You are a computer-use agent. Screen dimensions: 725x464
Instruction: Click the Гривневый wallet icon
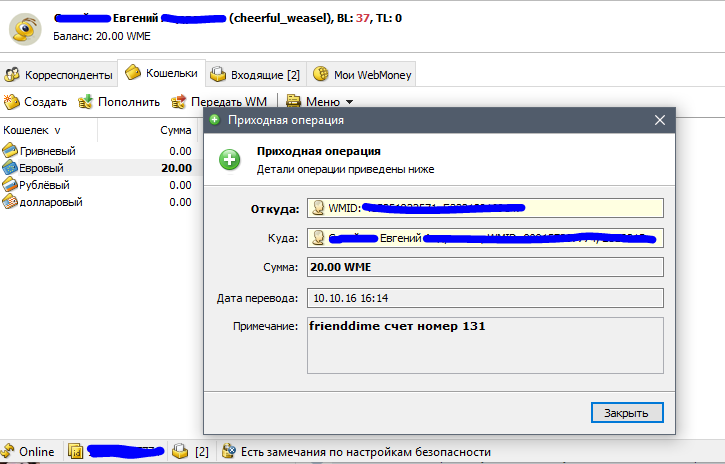[x=10, y=150]
